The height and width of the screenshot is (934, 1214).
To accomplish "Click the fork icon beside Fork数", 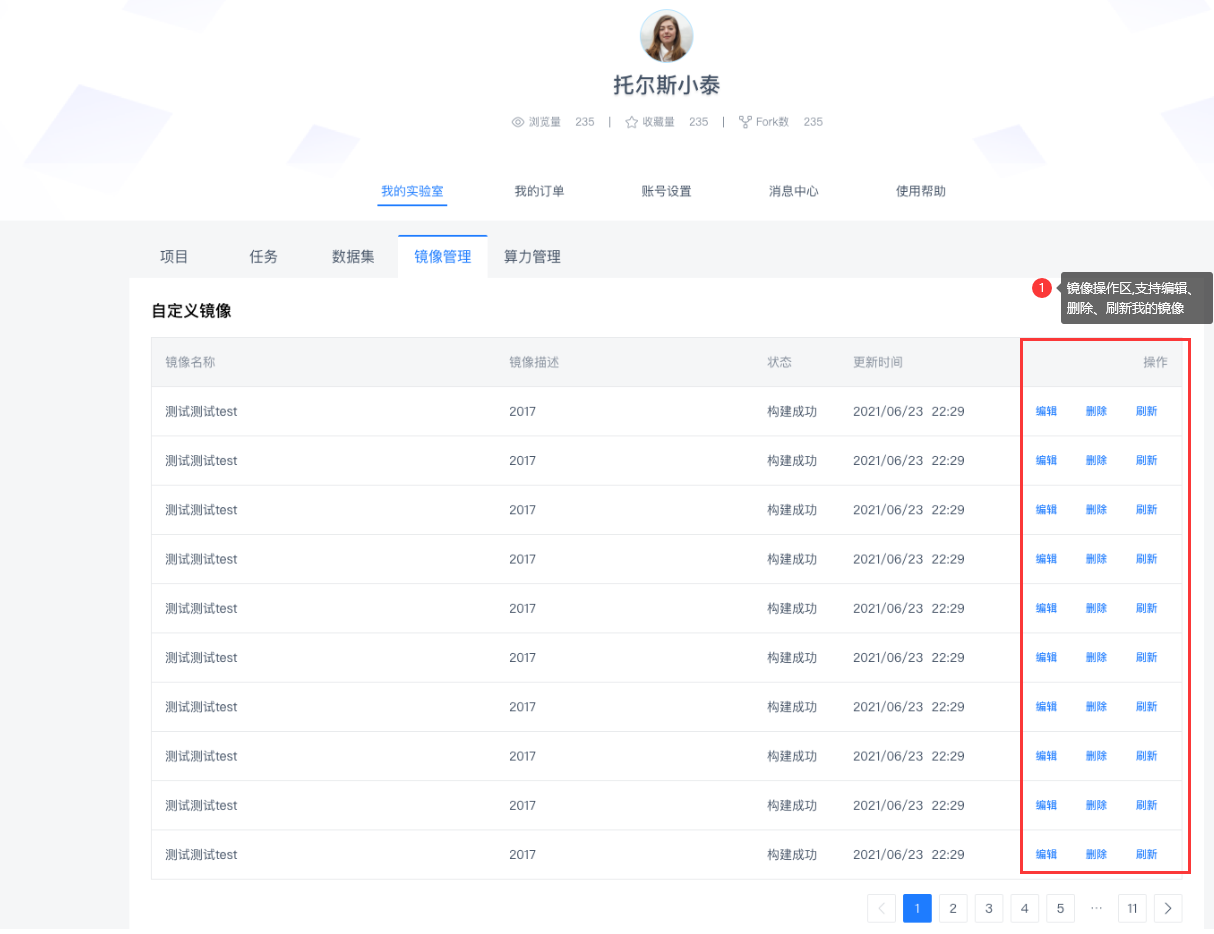I will click(x=745, y=122).
